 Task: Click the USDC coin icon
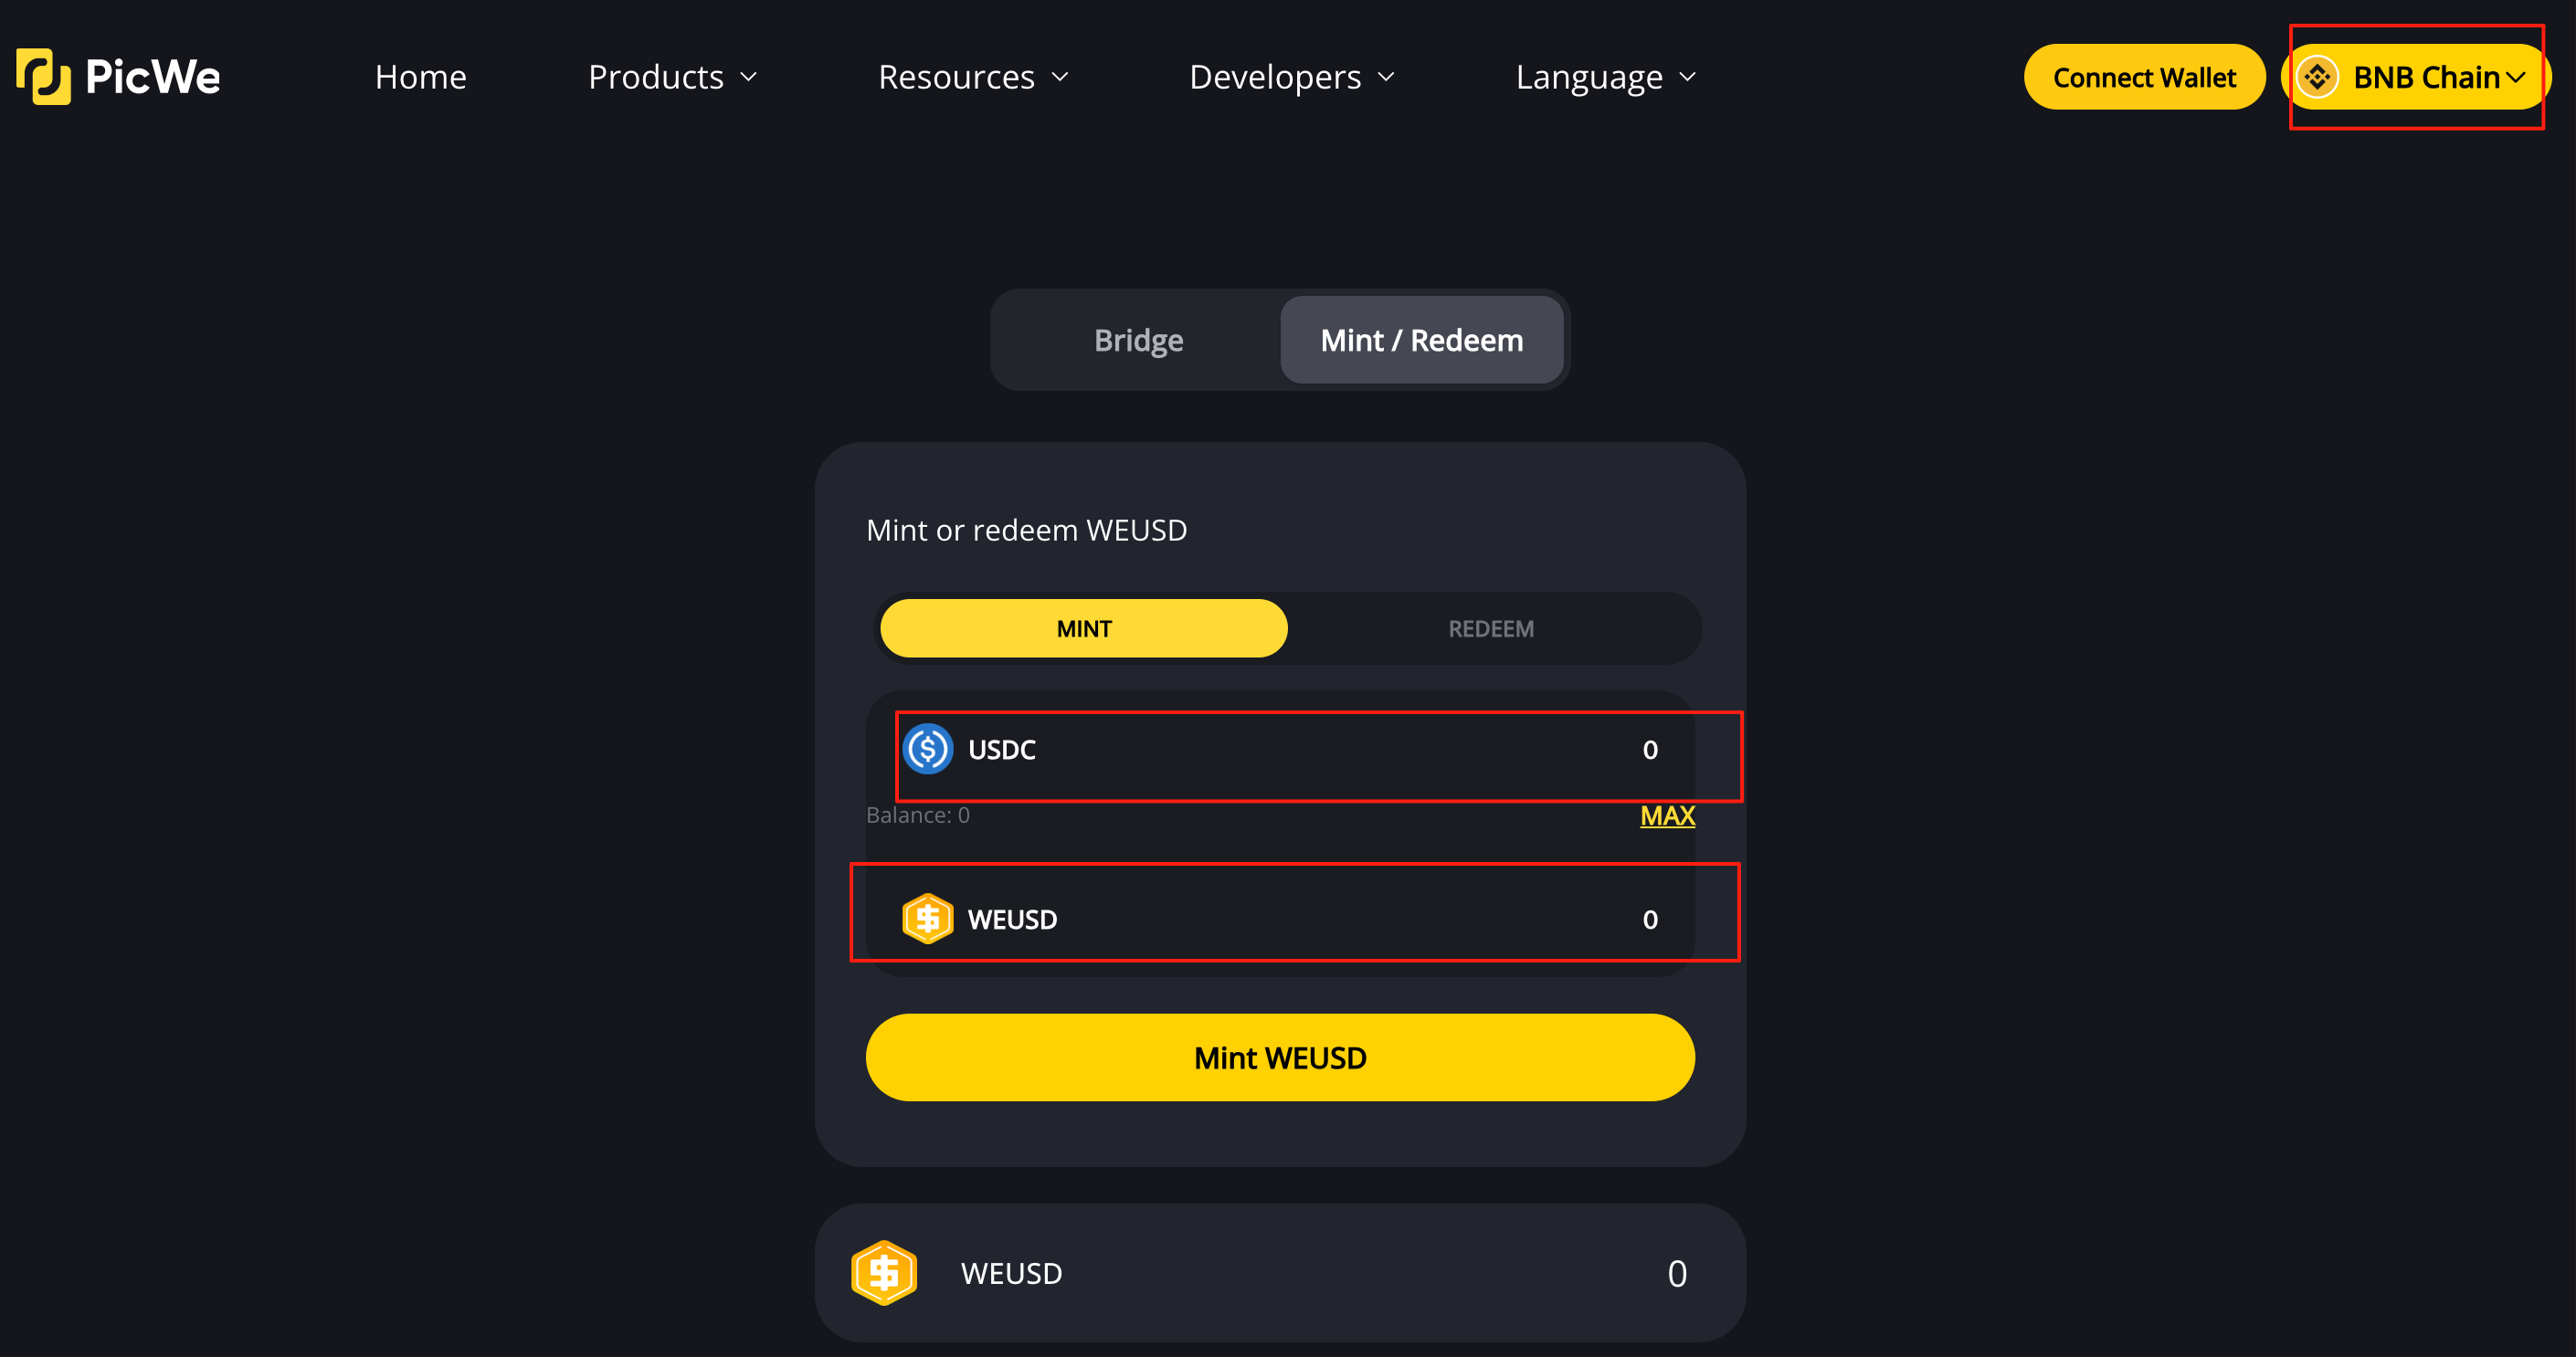(927, 749)
